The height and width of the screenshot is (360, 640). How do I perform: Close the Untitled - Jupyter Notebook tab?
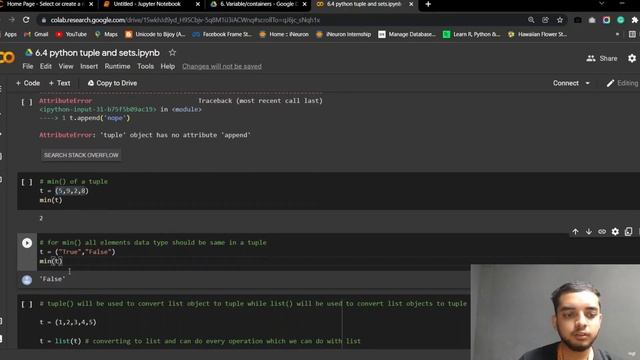pos(198,4)
